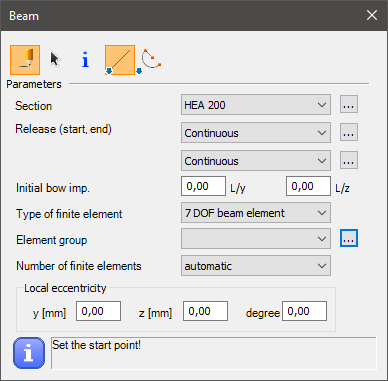
Task: Choose the arc beam drawing mode
Action: pos(151,59)
